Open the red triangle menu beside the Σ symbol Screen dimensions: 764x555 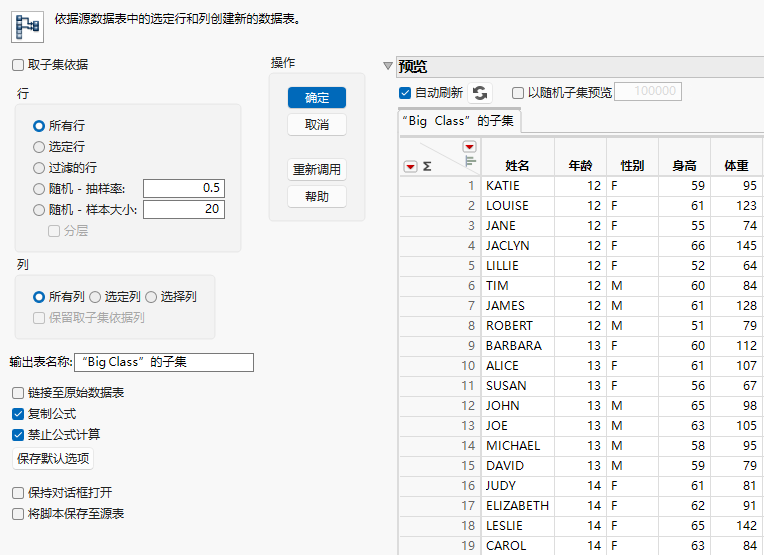point(410,167)
